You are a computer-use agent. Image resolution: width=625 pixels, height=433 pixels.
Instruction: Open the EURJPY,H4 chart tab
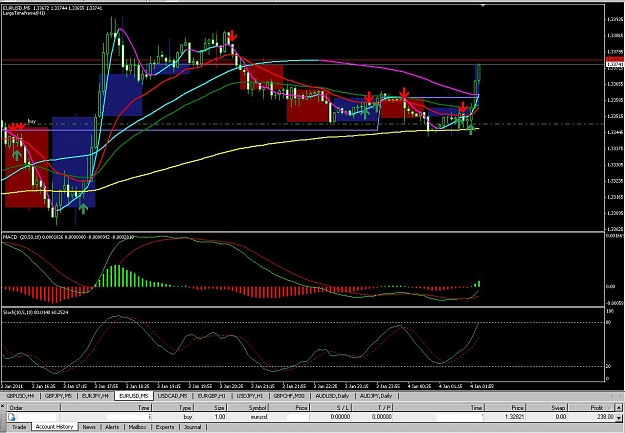95,396
